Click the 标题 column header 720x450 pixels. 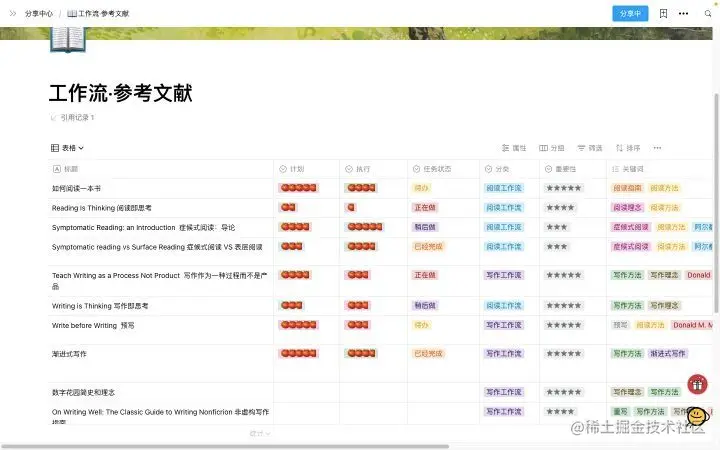(x=161, y=169)
